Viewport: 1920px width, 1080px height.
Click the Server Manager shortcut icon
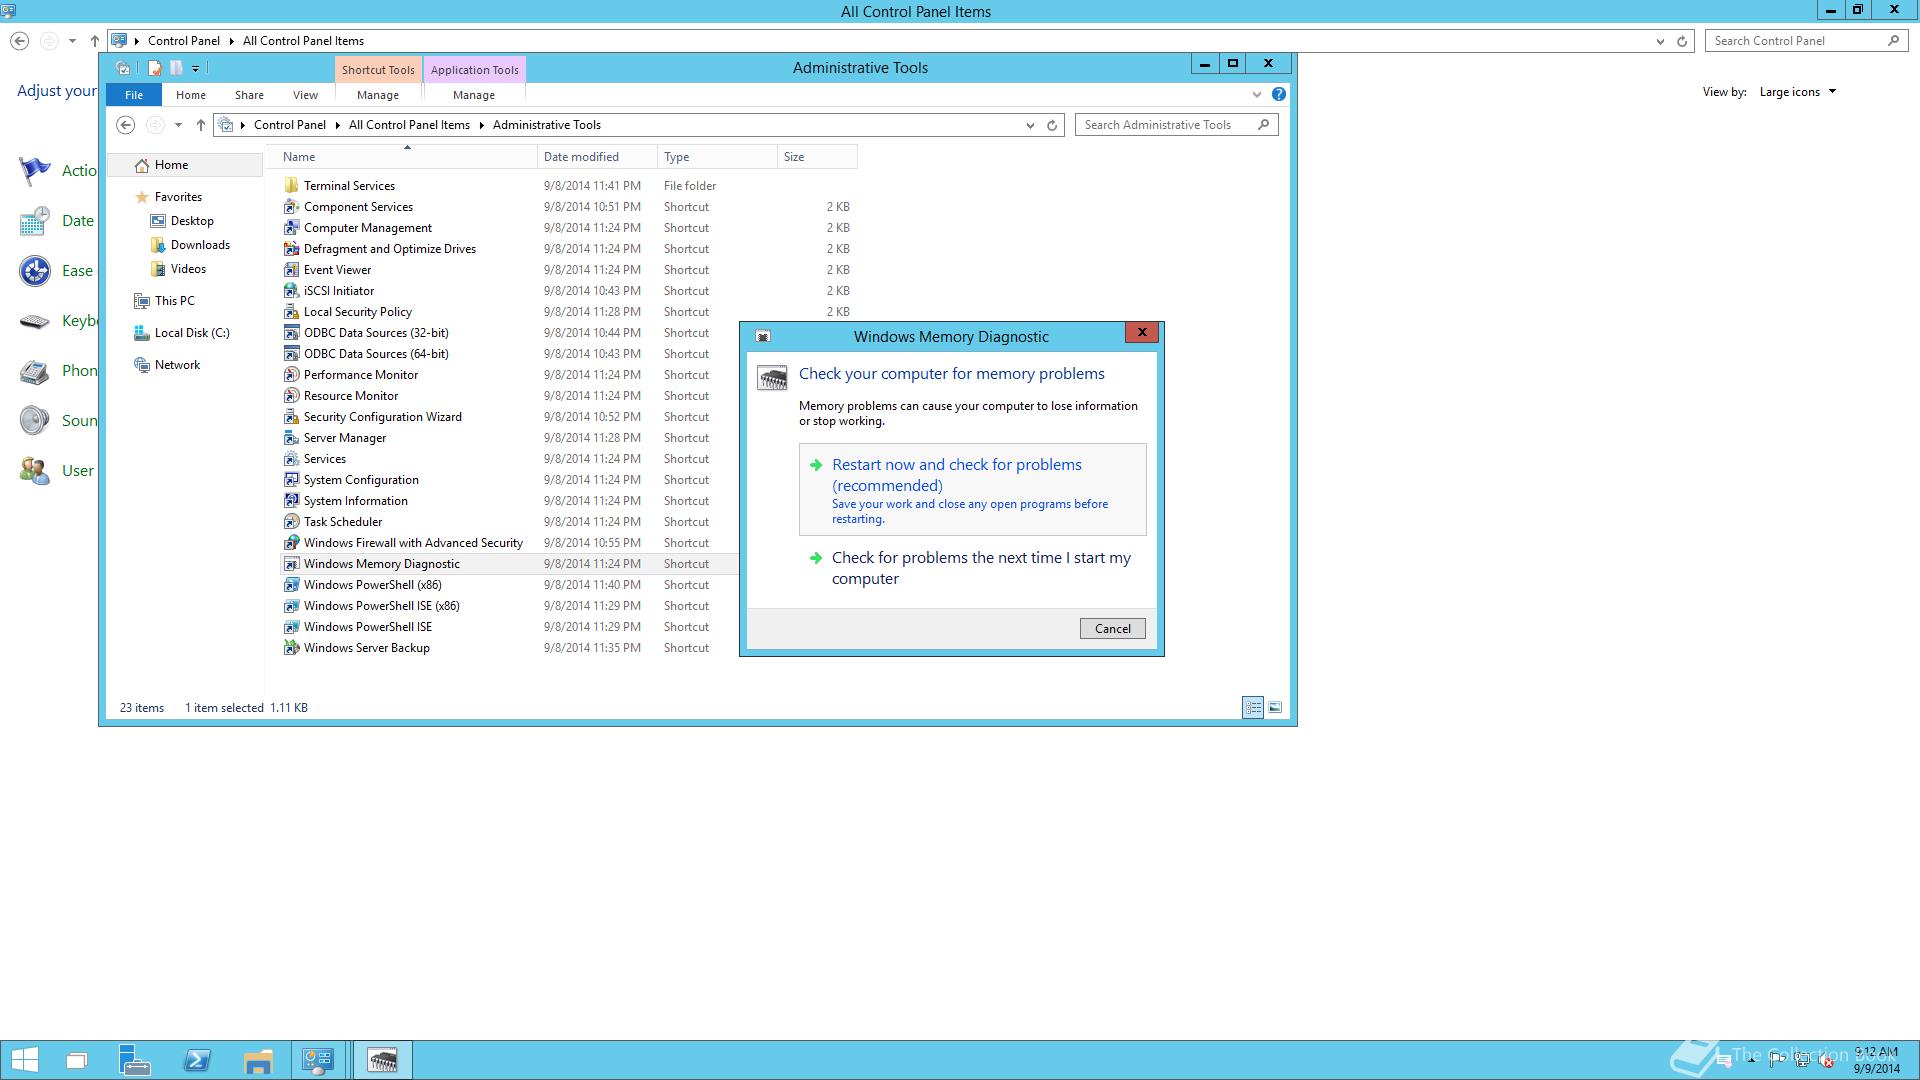pos(291,437)
